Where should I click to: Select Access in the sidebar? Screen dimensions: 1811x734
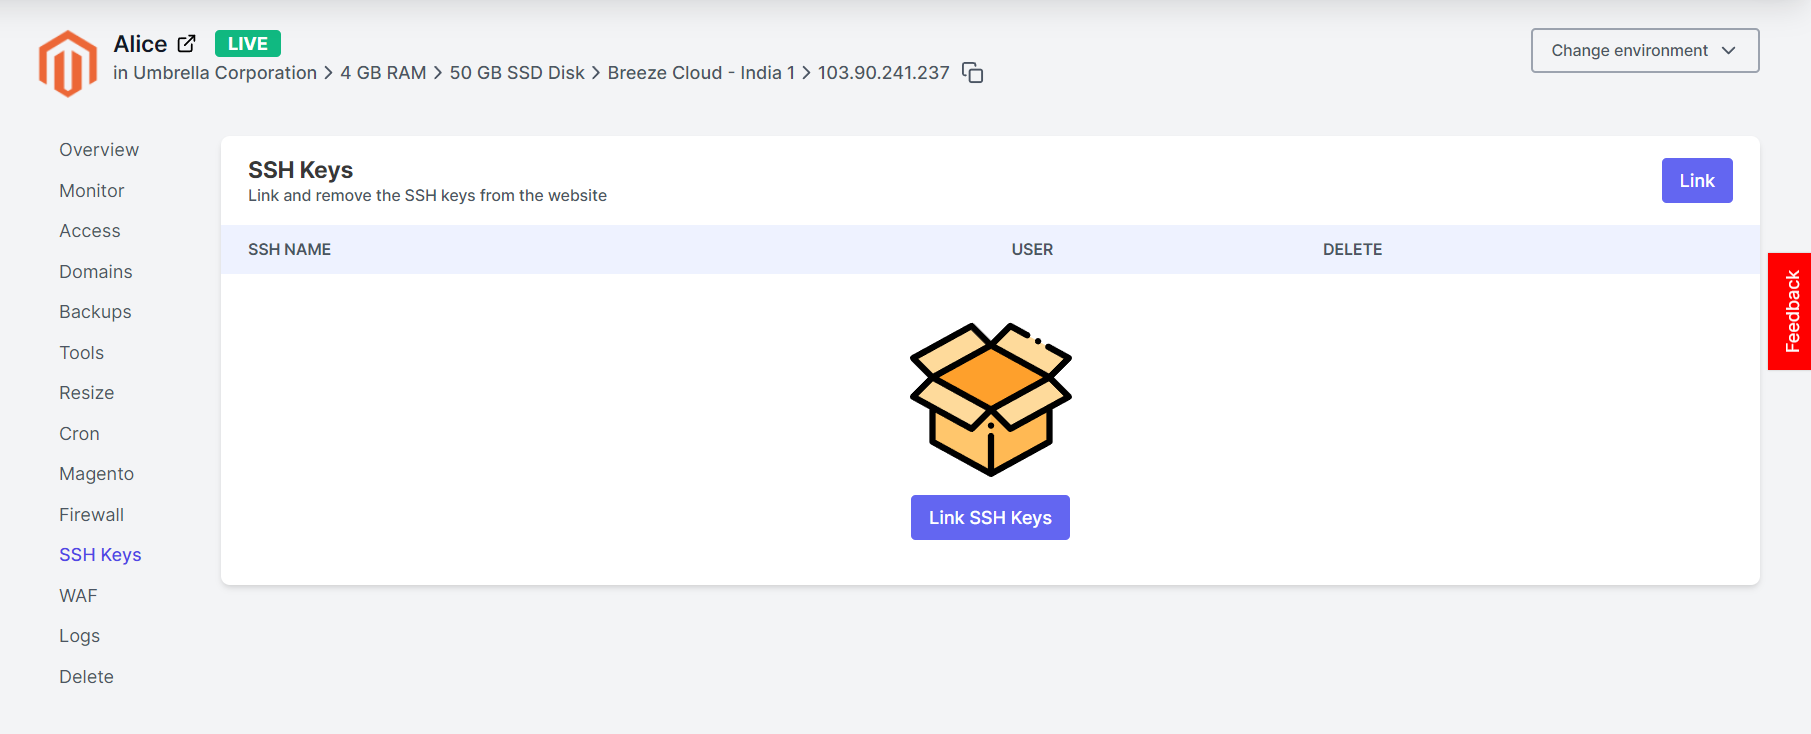(x=90, y=231)
